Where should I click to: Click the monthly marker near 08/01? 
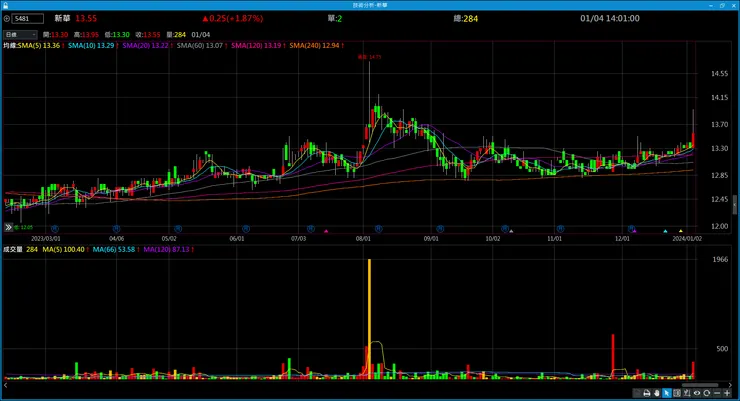[x=378, y=229]
